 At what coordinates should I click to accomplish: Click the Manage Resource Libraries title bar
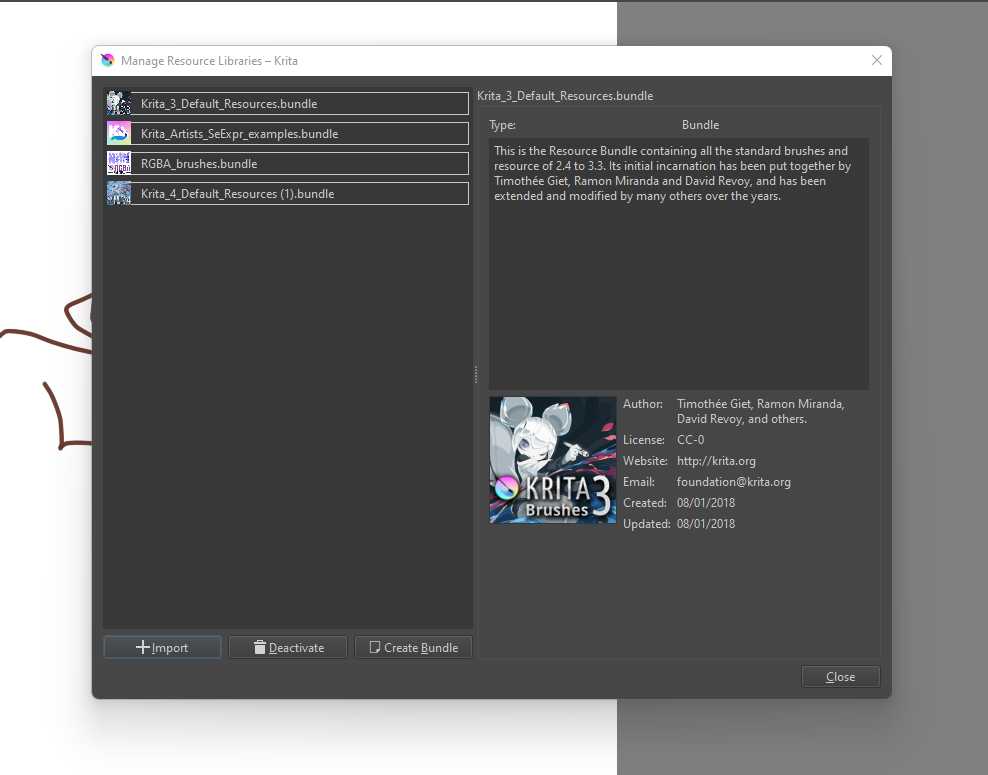pyautogui.click(x=500, y=61)
